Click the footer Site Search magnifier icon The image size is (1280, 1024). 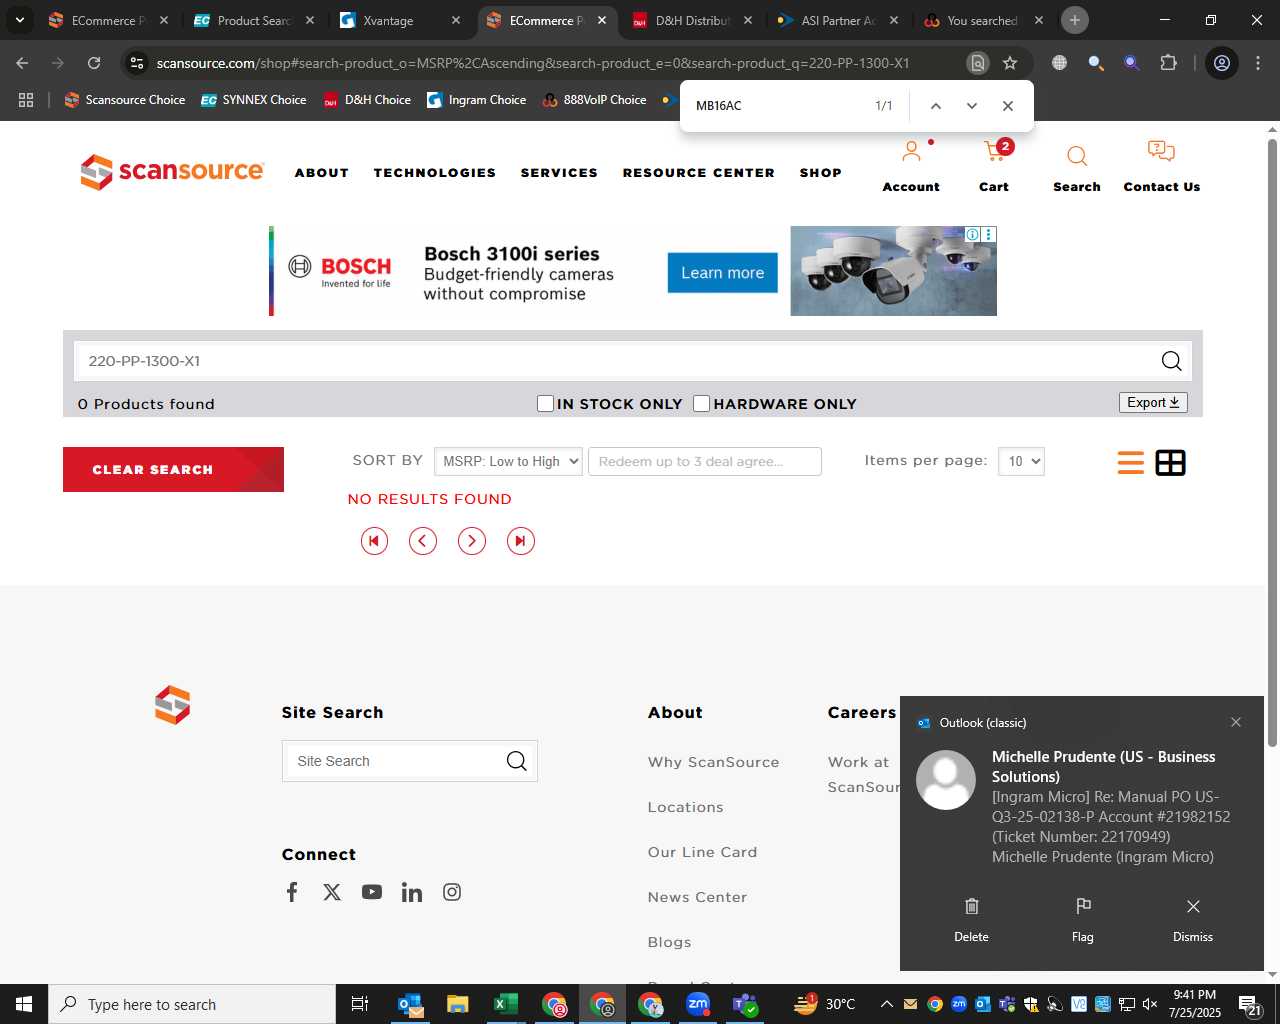coord(516,761)
